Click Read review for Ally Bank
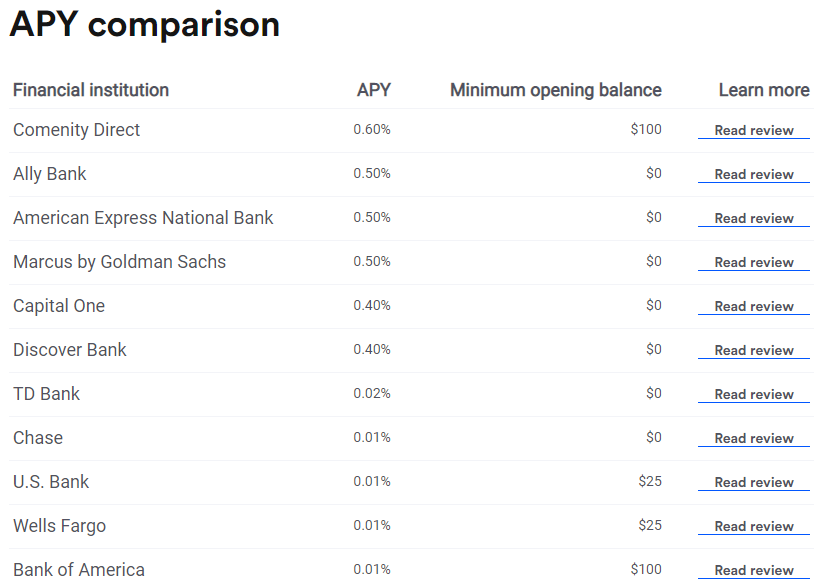 point(753,174)
